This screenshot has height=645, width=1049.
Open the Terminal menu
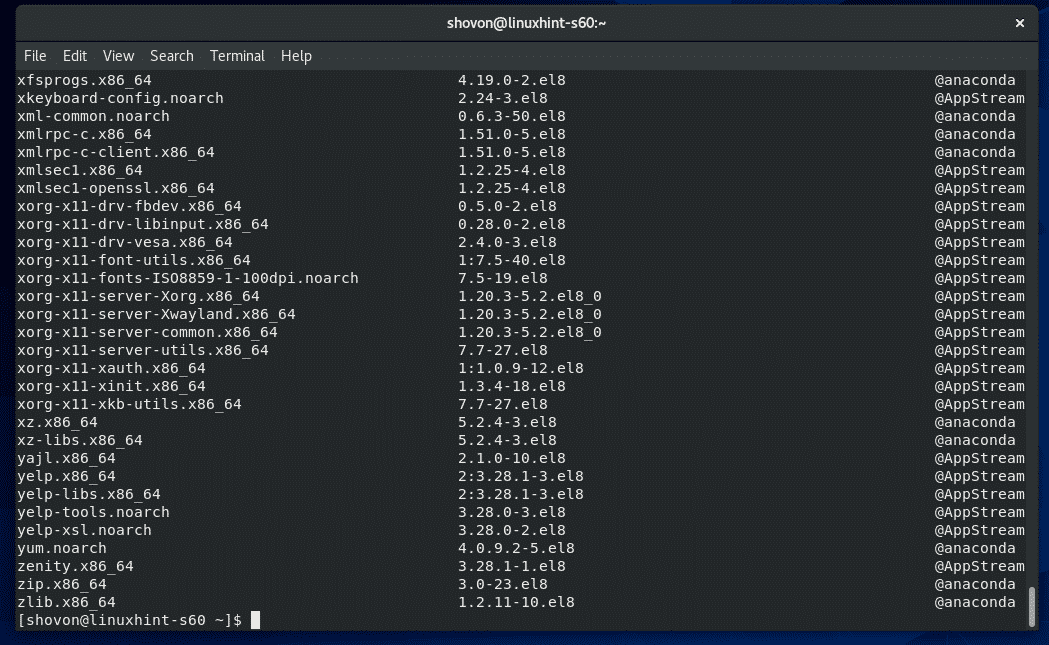click(x=237, y=56)
